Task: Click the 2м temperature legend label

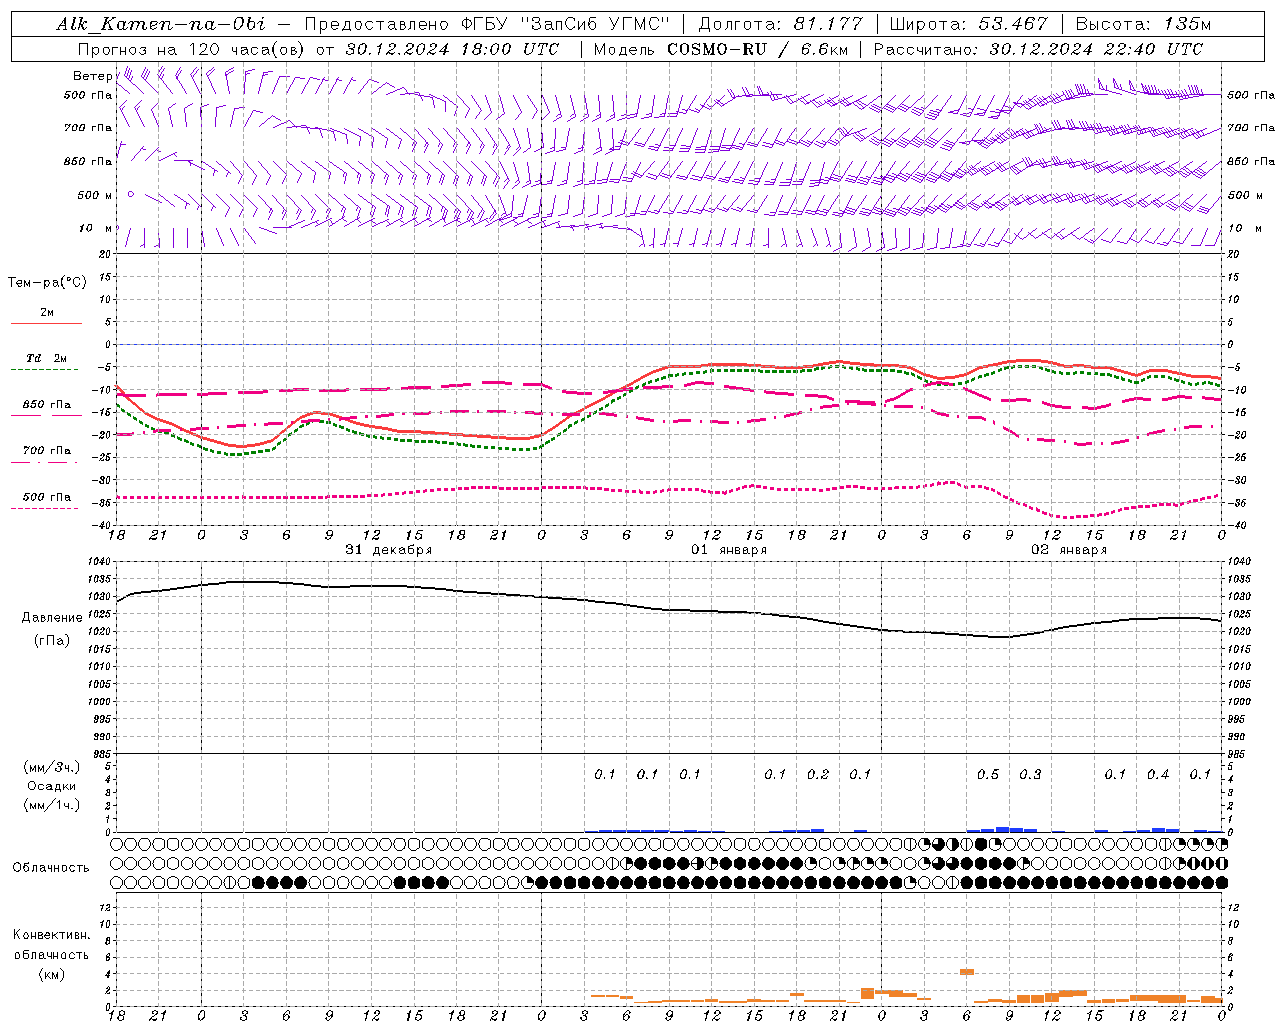Action: pos(47,313)
